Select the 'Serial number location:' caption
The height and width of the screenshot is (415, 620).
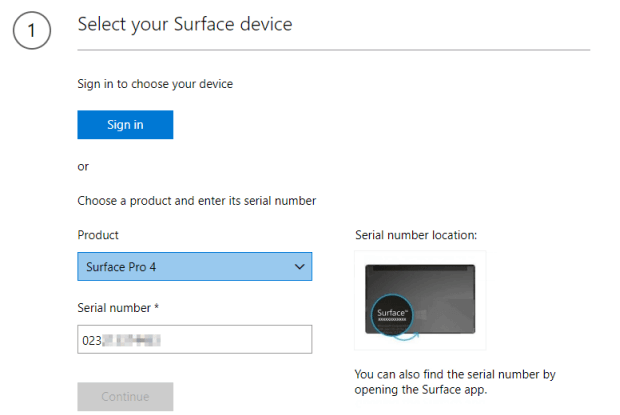click(416, 235)
